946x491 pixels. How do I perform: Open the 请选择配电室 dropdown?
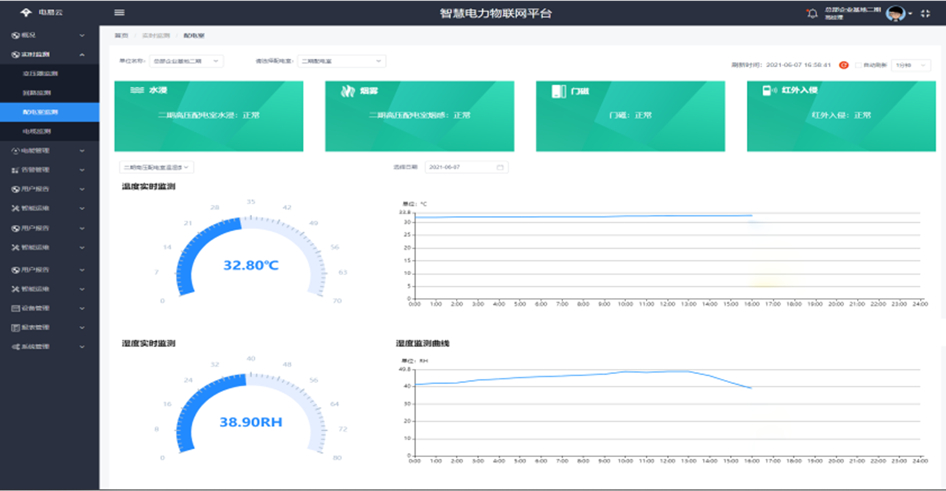pos(341,61)
